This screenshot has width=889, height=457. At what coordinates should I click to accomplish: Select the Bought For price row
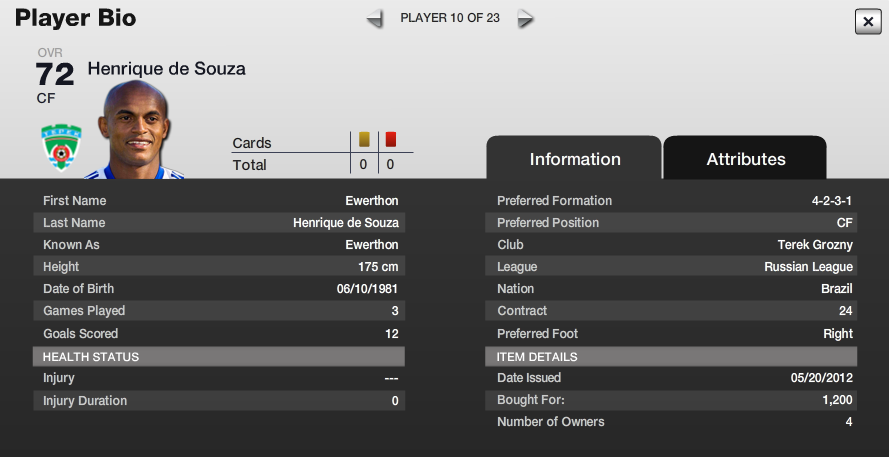pos(671,400)
